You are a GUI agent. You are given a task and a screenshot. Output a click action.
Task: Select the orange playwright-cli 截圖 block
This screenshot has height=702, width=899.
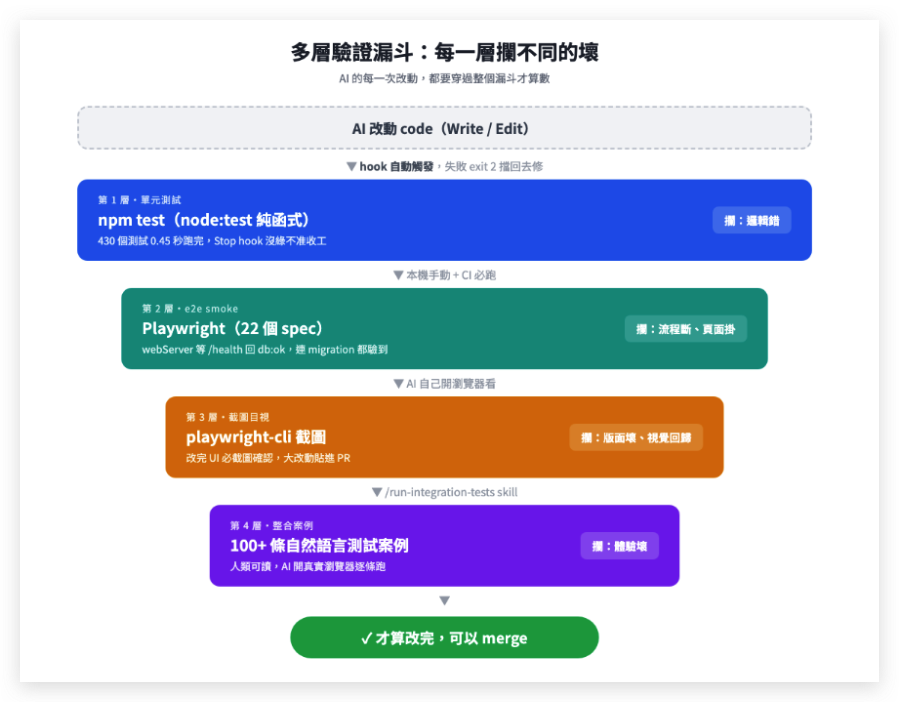444,437
